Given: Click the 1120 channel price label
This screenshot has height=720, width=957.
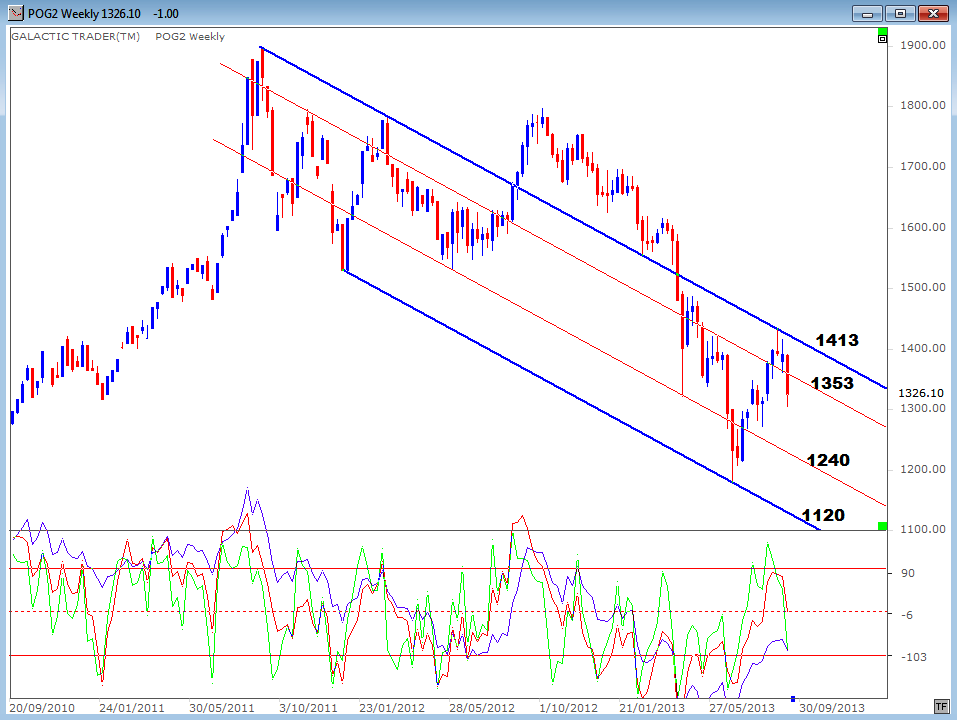Looking at the screenshot, I should pyautogui.click(x=823, y=515).
